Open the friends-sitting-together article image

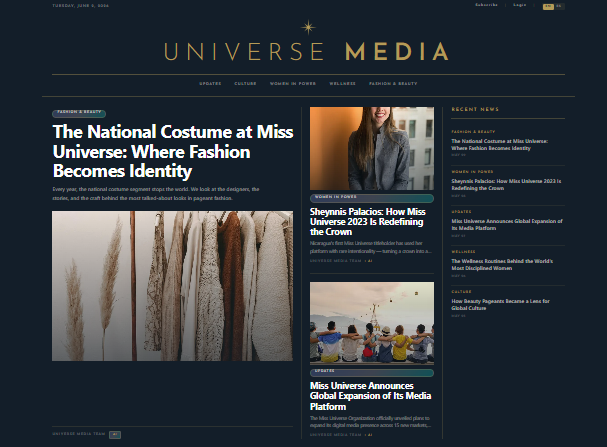pos(372,323)
